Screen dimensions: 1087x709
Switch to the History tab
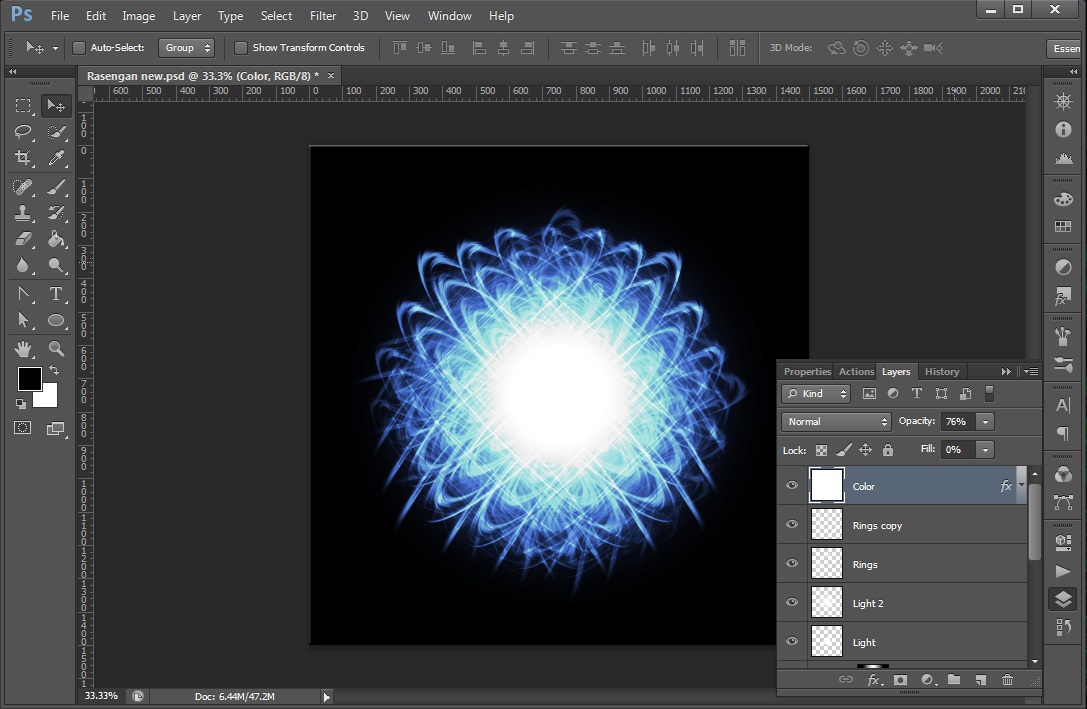[x=942, y=372]
